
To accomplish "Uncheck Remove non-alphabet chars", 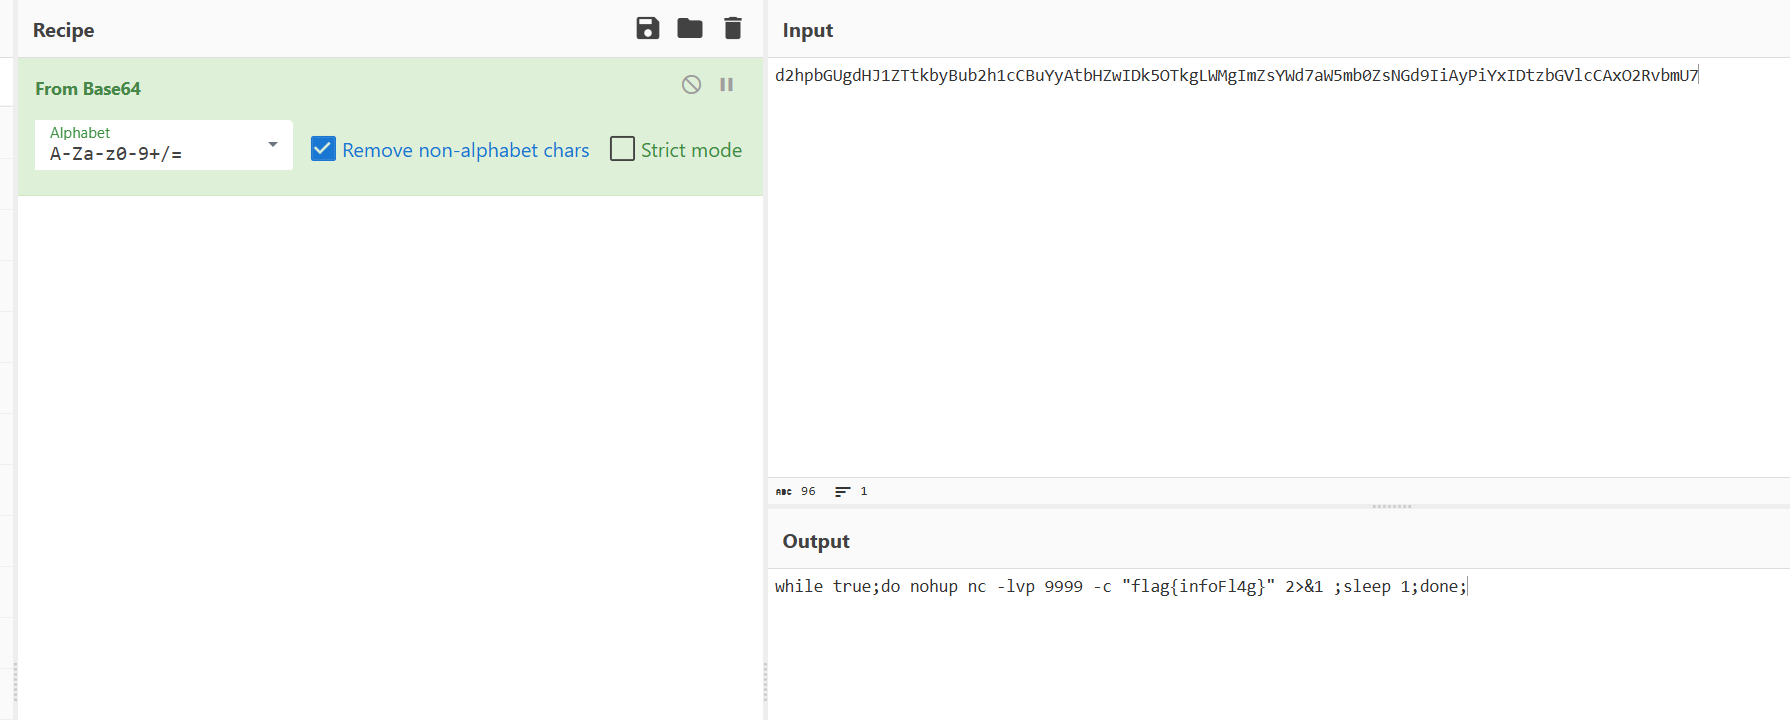I will click(x=323, y=149).
